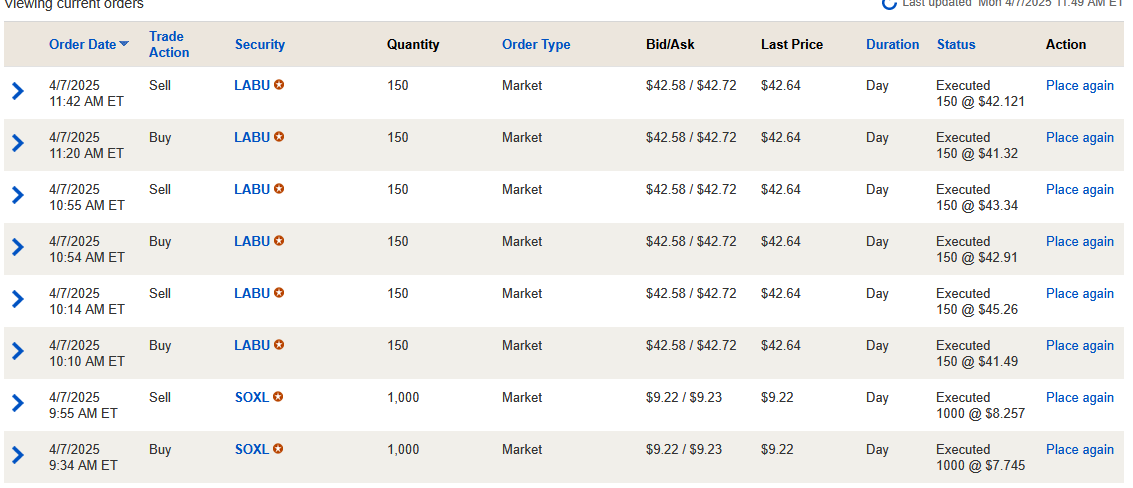The image size is (1133, 488).
Task: Click star icon next to SOXL 9:34 AM buy
Action: 278,449
